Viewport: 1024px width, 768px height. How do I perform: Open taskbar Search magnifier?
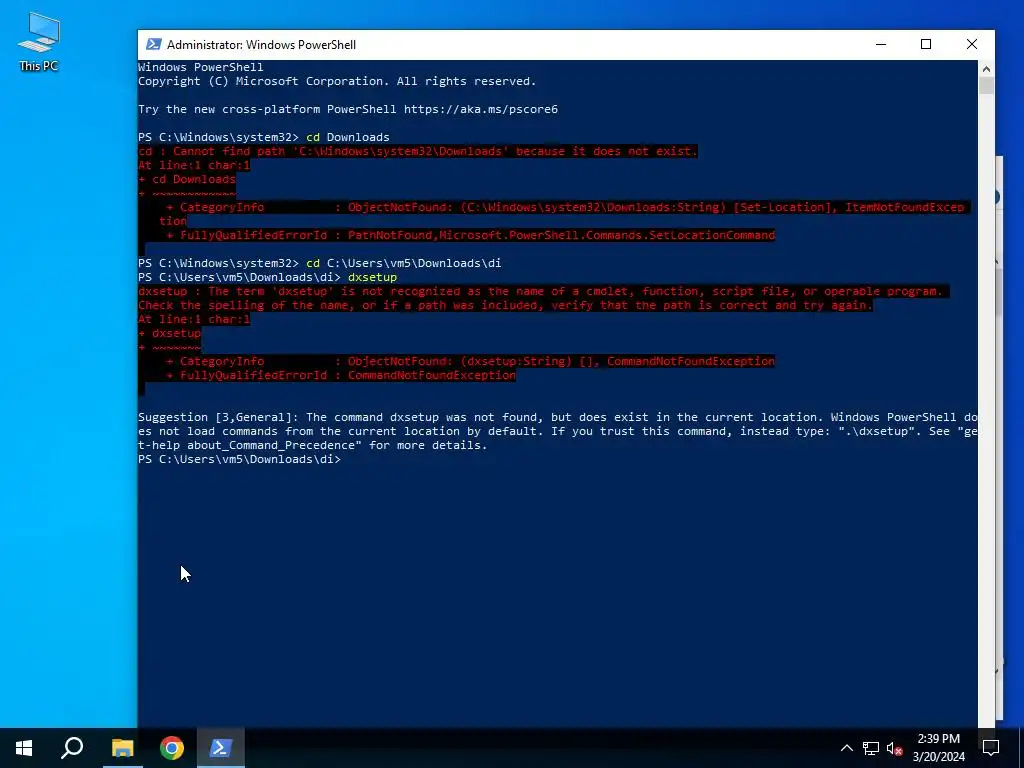72,748
